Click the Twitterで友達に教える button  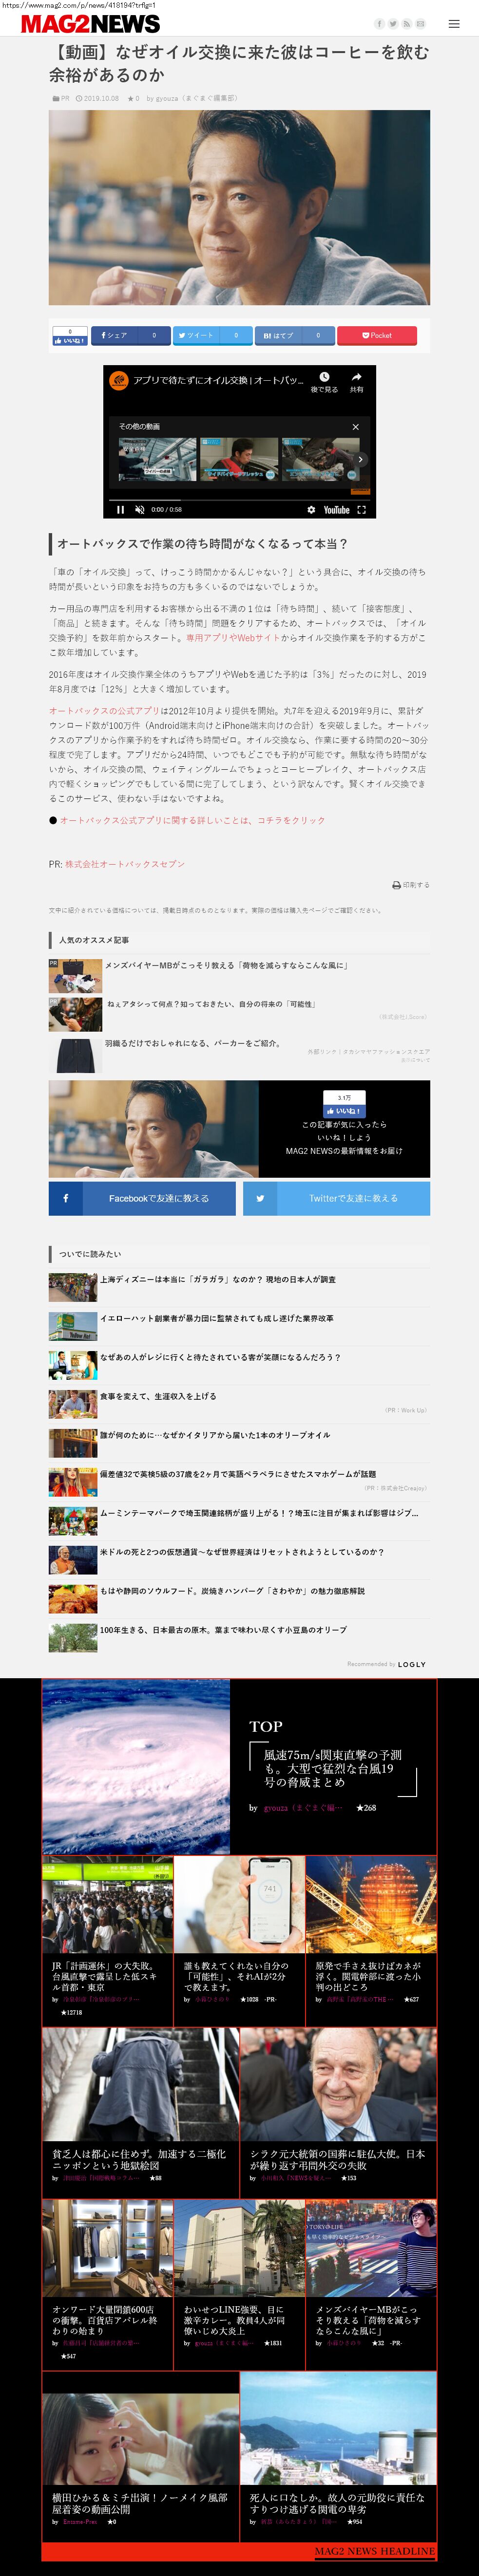pyautogui.click(x=336, y=1198)
